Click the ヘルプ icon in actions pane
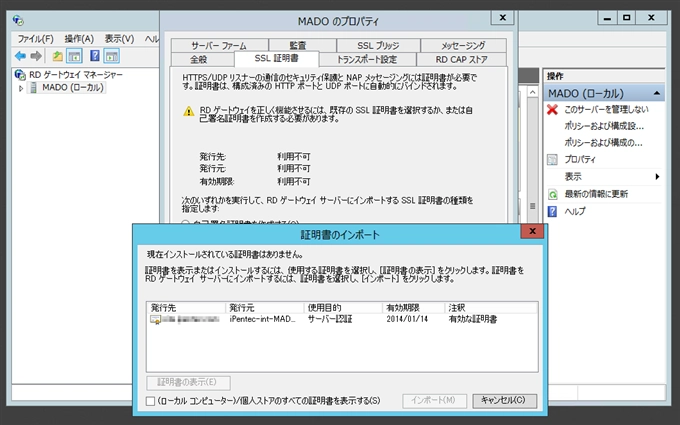The width and height of the screenshot is (680, 425). [552, 212]
